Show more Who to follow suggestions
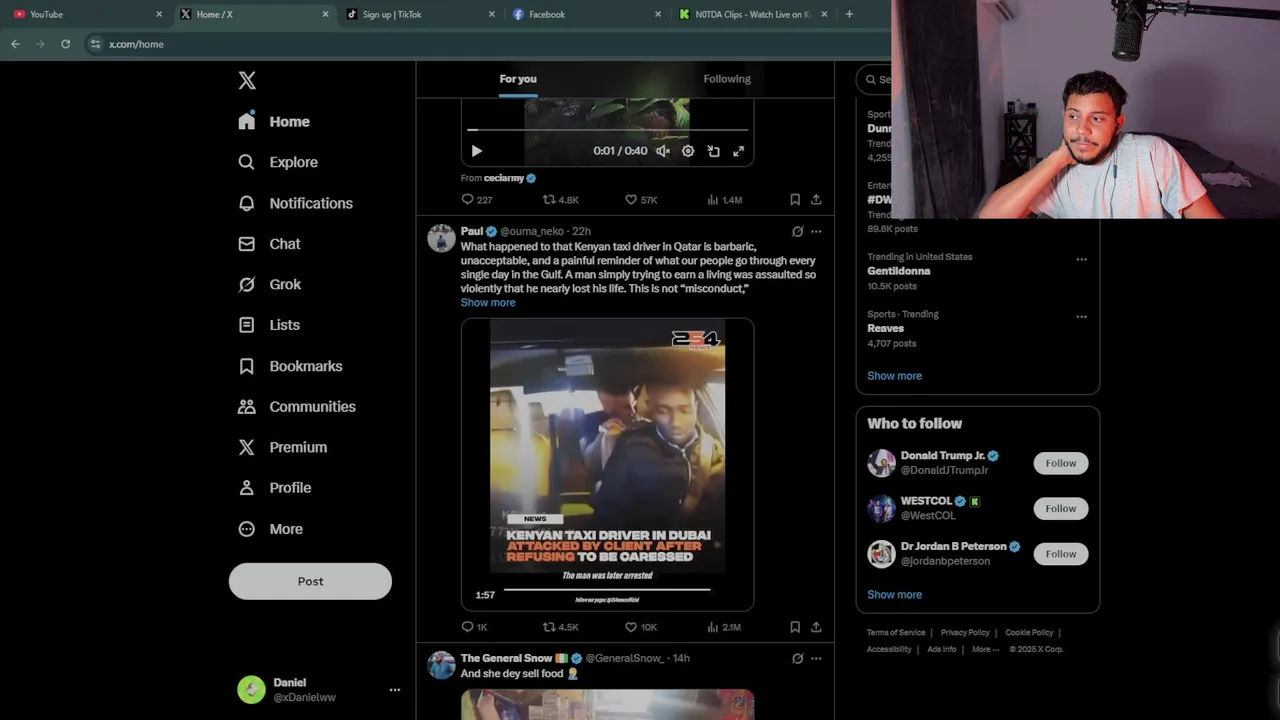Viewport: 1280px width, 720px height. [x=894, y=595]
